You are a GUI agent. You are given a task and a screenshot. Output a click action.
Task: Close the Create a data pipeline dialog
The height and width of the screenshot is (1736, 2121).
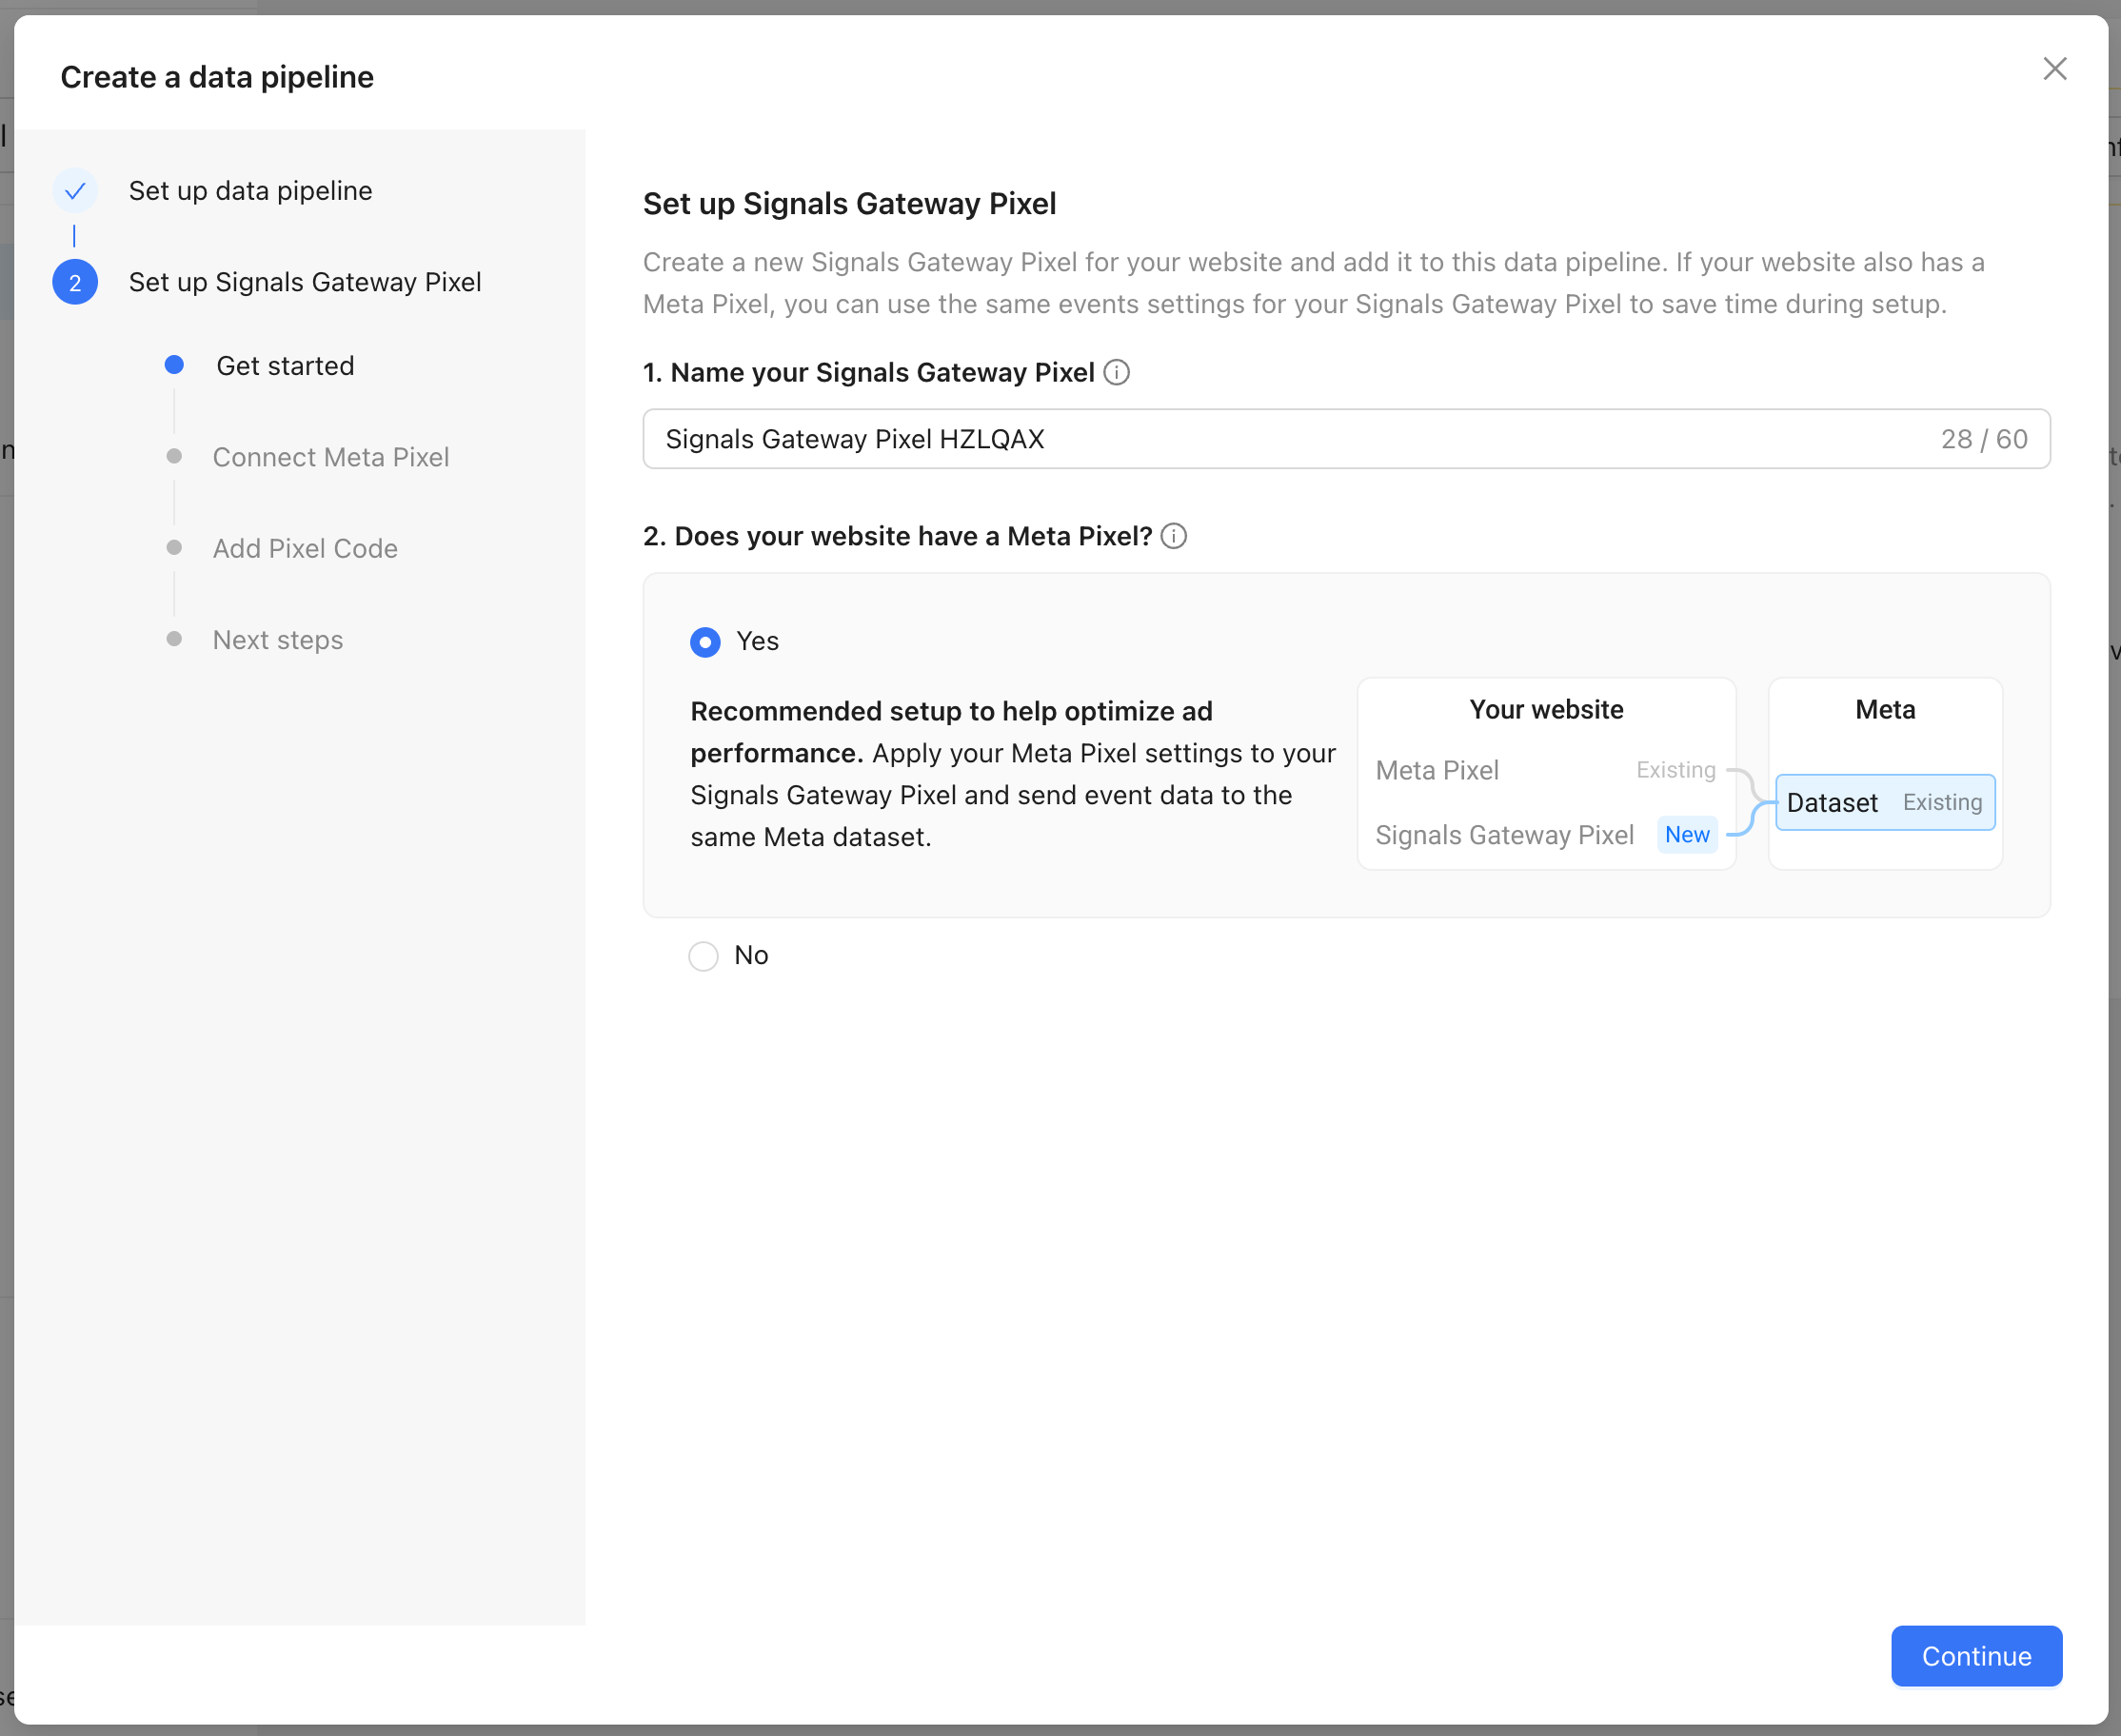point(2054,69)
